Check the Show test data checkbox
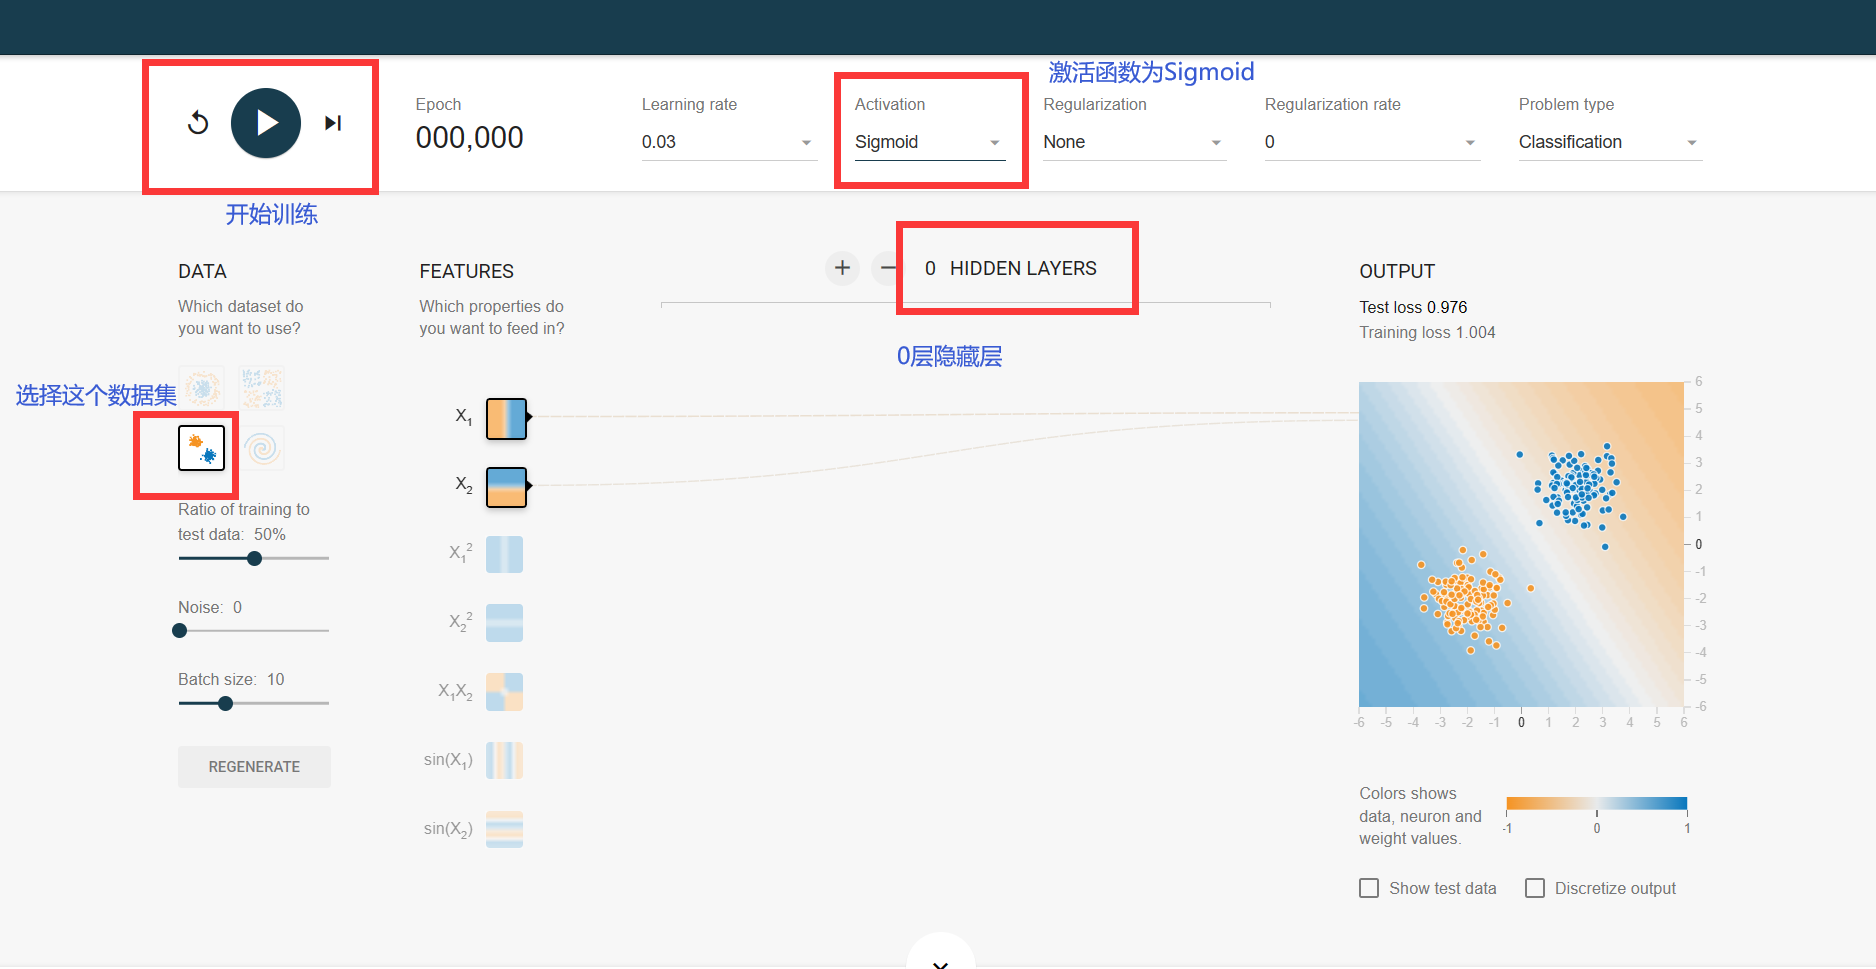 tap(1369, 888)
